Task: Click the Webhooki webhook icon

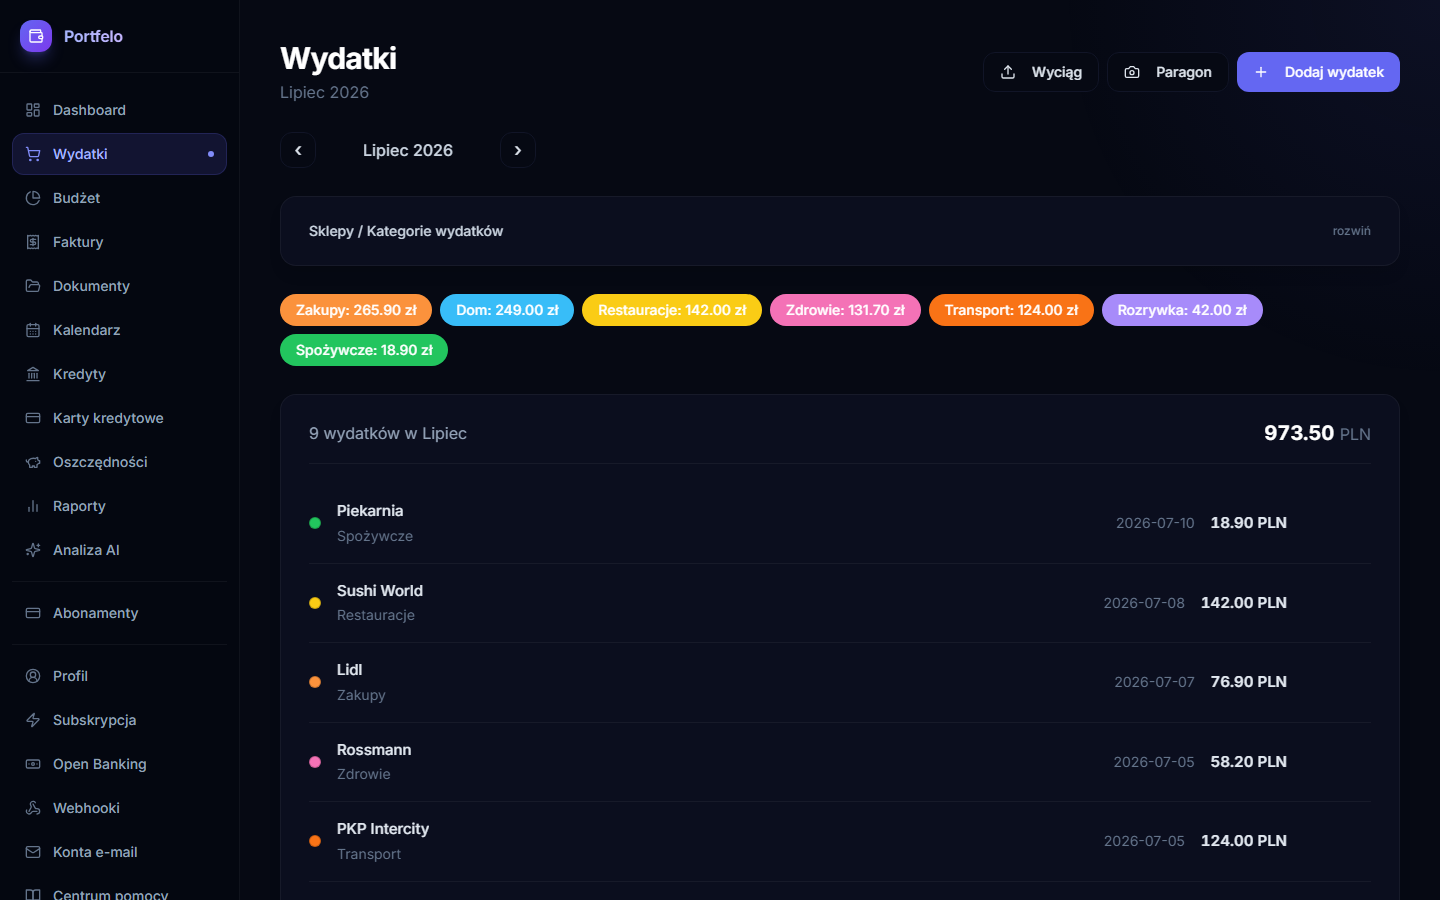Action: pyautogui.click(x=33, y=808)
